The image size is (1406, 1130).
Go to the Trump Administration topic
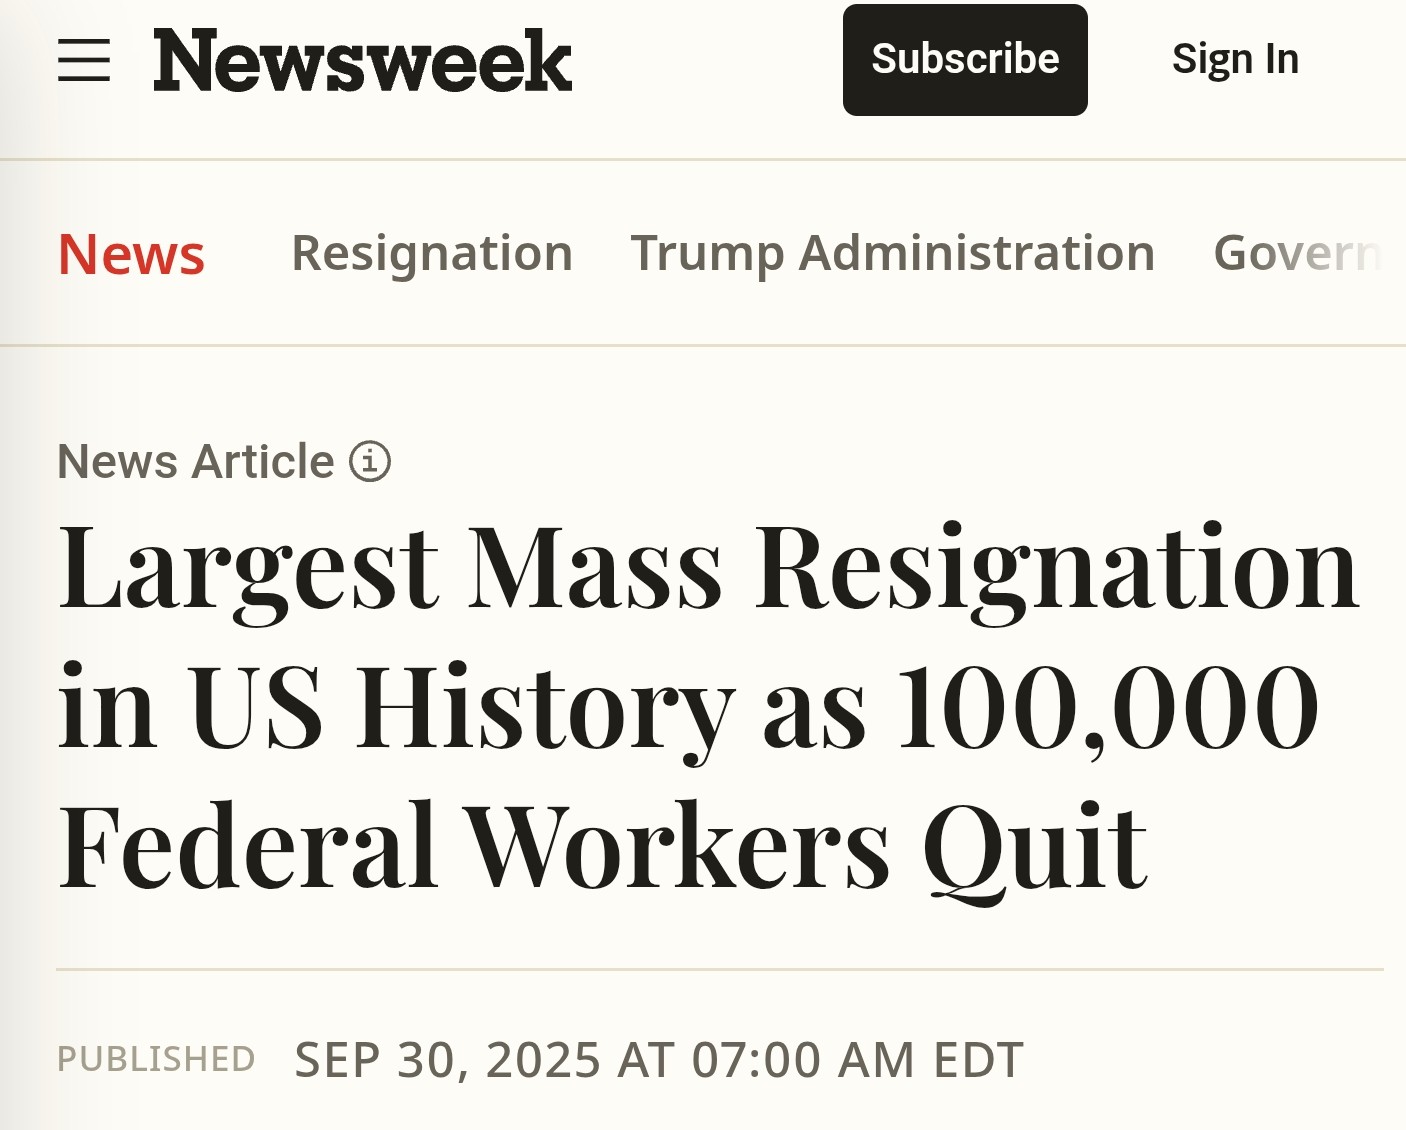click(x=892, y=253)
